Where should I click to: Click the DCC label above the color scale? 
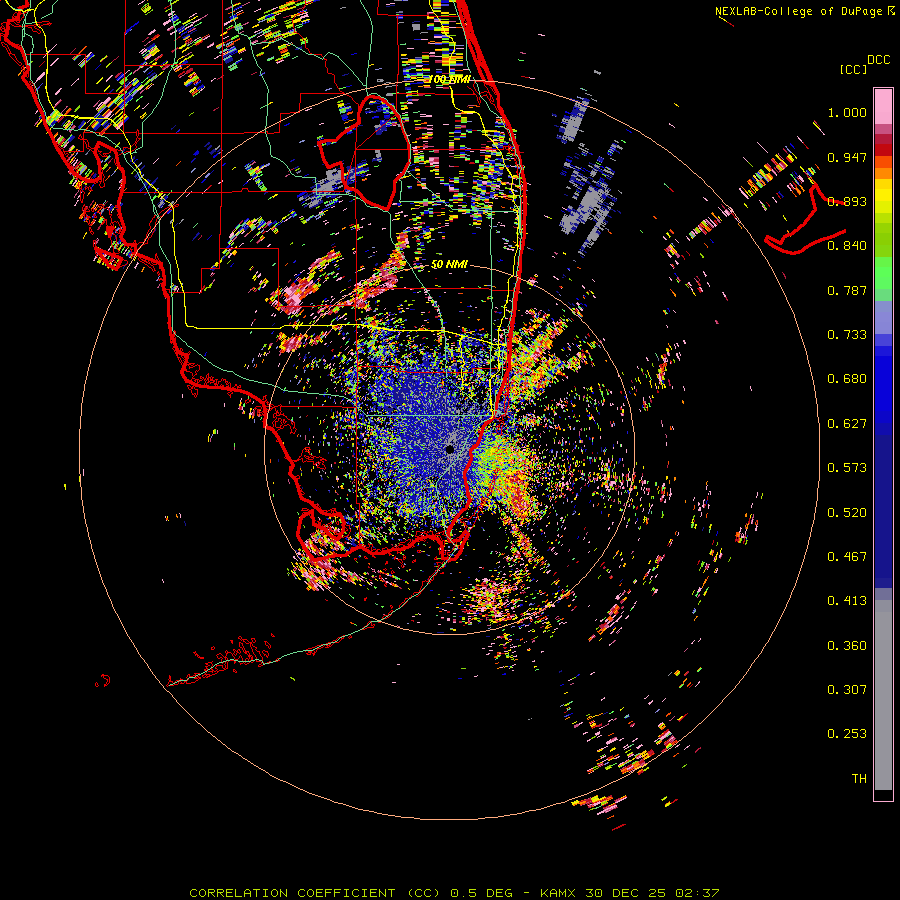point(878,60)
